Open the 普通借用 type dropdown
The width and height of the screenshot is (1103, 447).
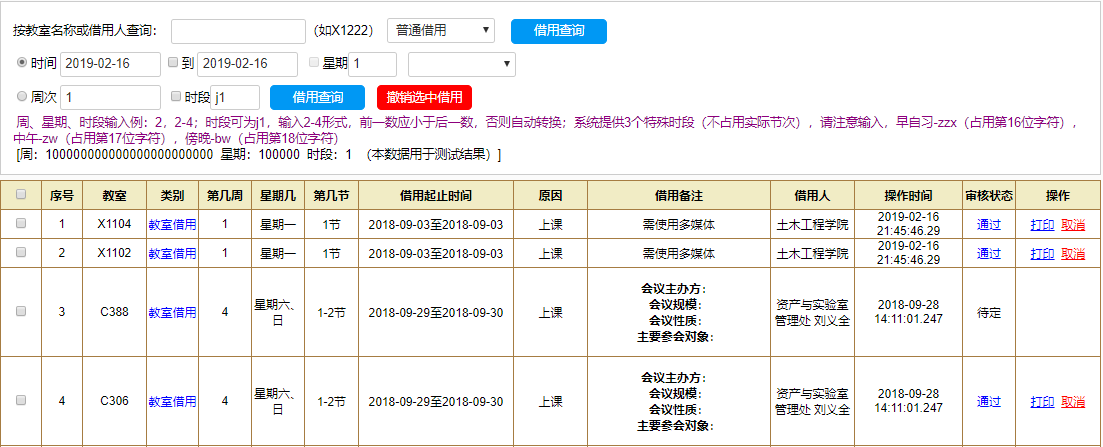click(440, 30)
